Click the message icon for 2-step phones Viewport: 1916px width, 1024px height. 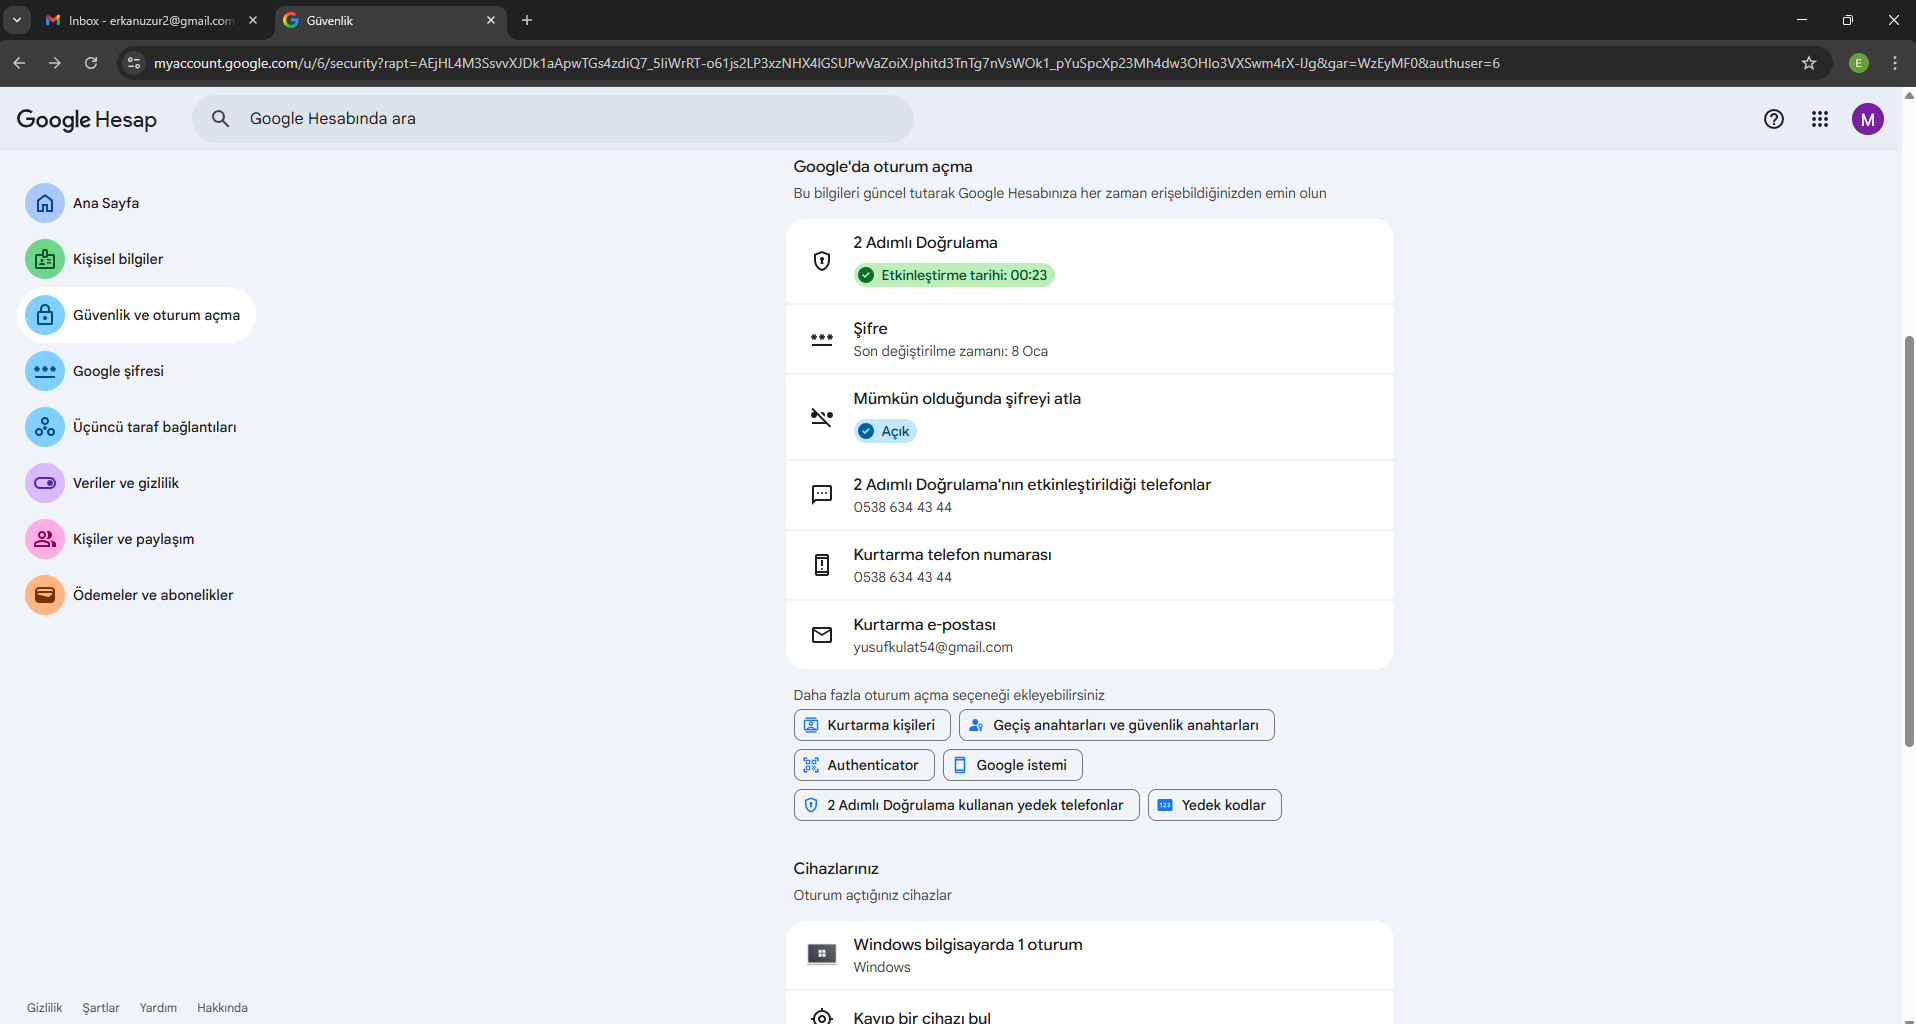tap(822, 495)
